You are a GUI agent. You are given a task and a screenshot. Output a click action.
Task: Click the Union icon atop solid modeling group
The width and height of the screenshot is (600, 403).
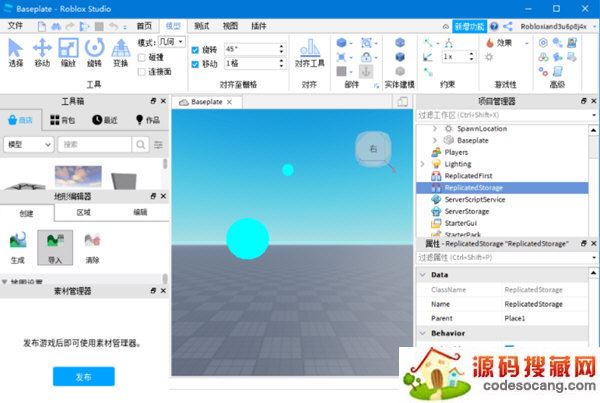pos(400,42)
